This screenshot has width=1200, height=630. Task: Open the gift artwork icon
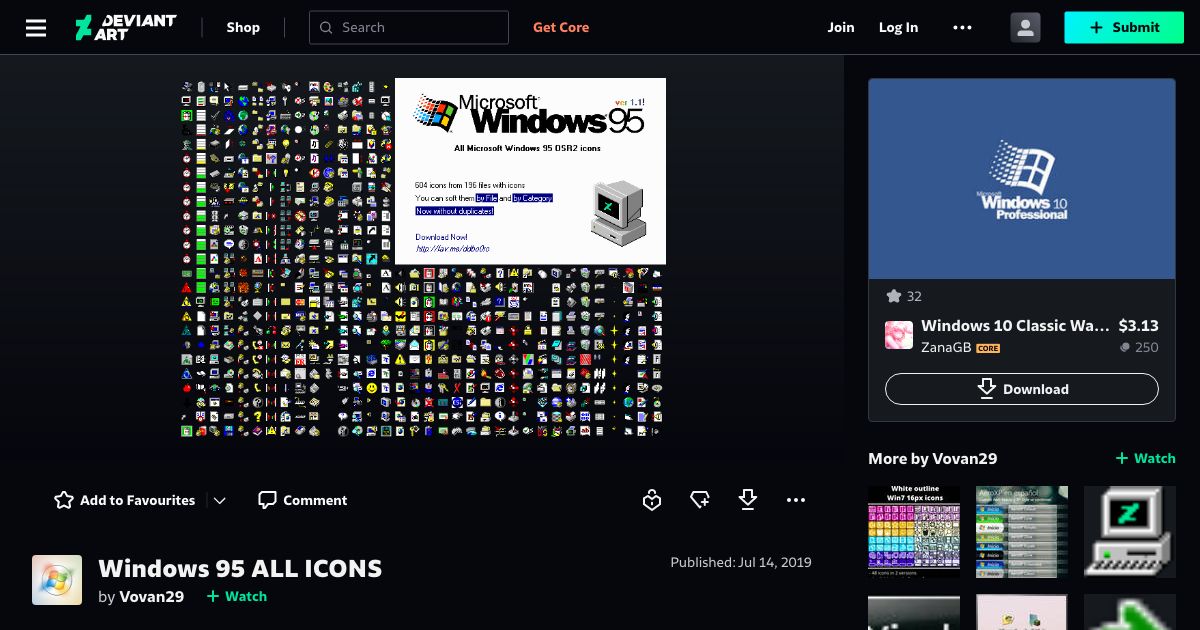(700, 499)
